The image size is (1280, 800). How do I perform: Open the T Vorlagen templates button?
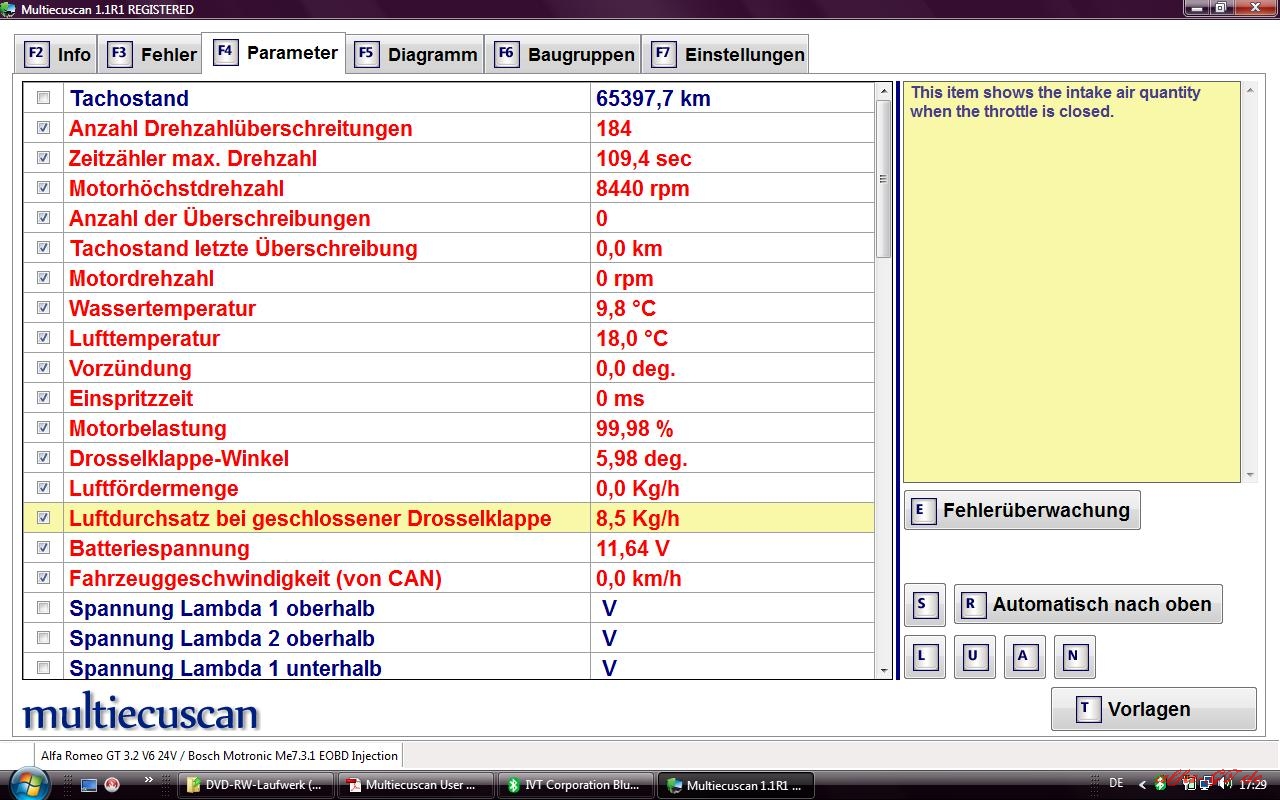point(1153,709)
